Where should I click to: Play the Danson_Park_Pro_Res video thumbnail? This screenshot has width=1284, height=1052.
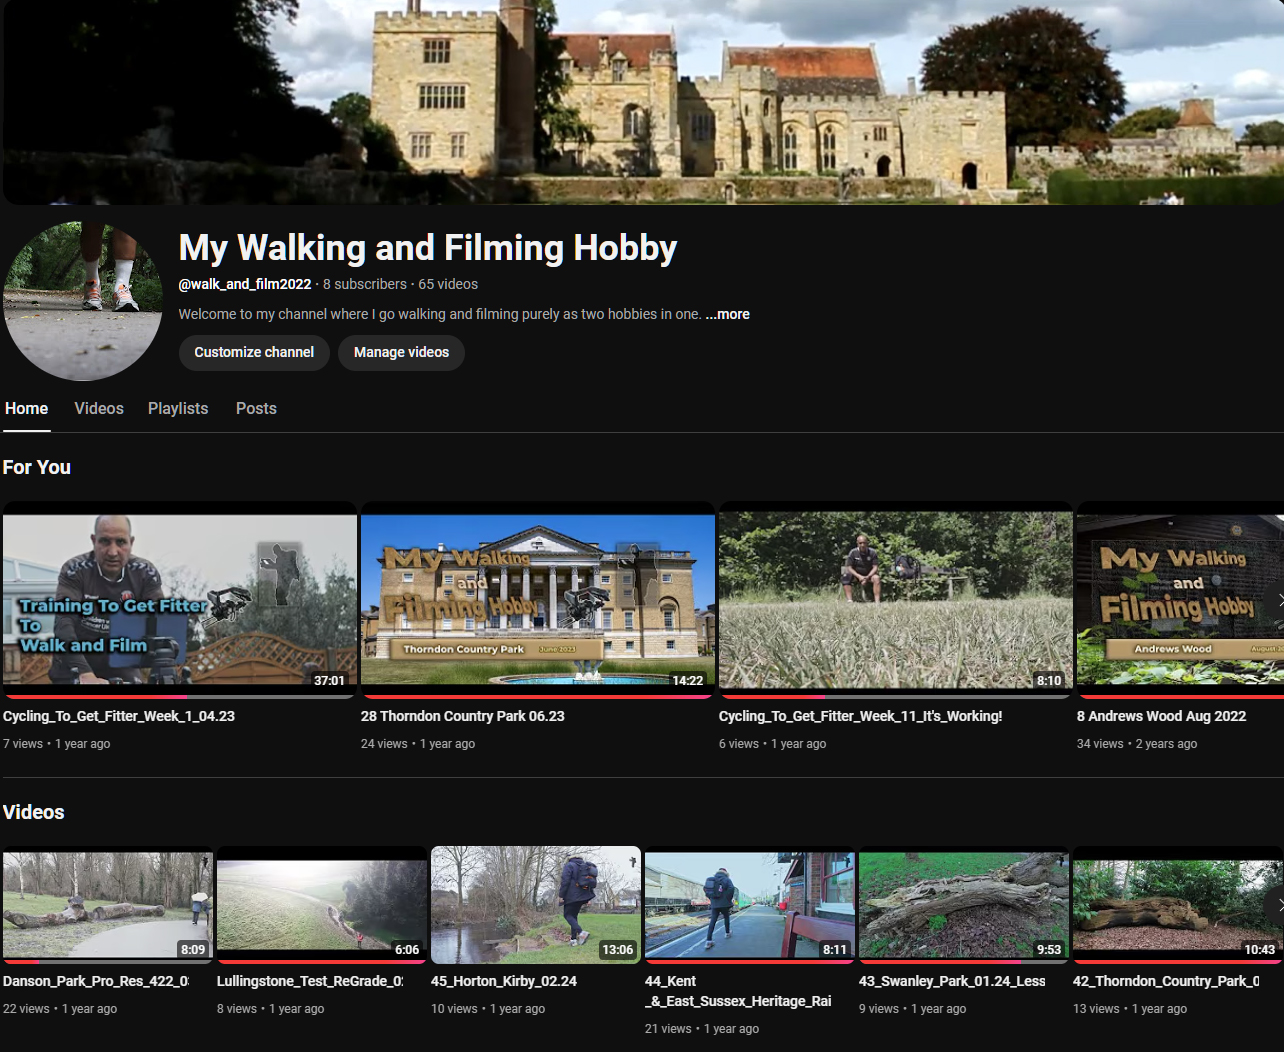107,904
